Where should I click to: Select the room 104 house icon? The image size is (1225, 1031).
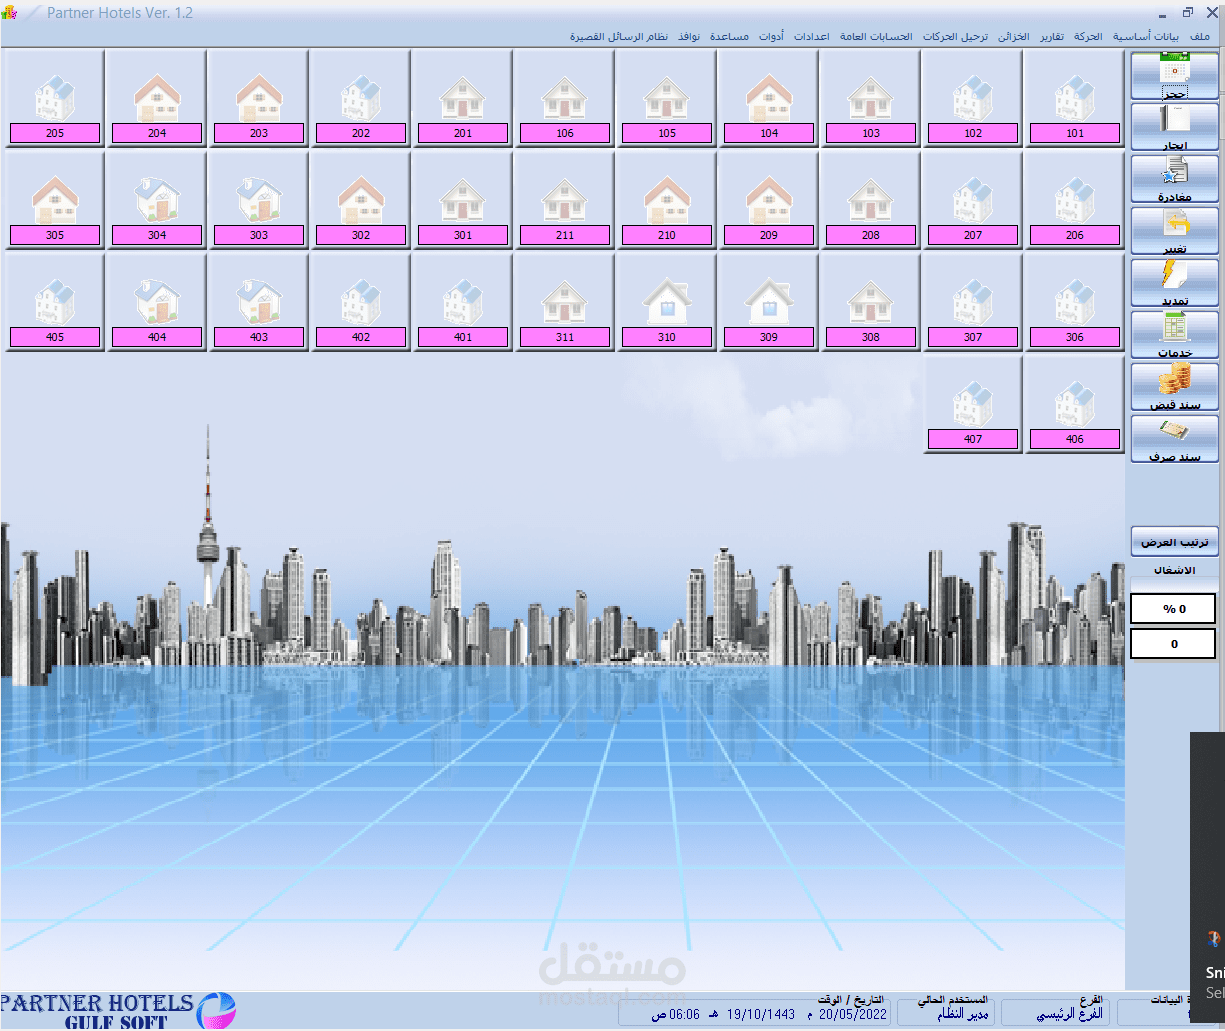point(769,98)
